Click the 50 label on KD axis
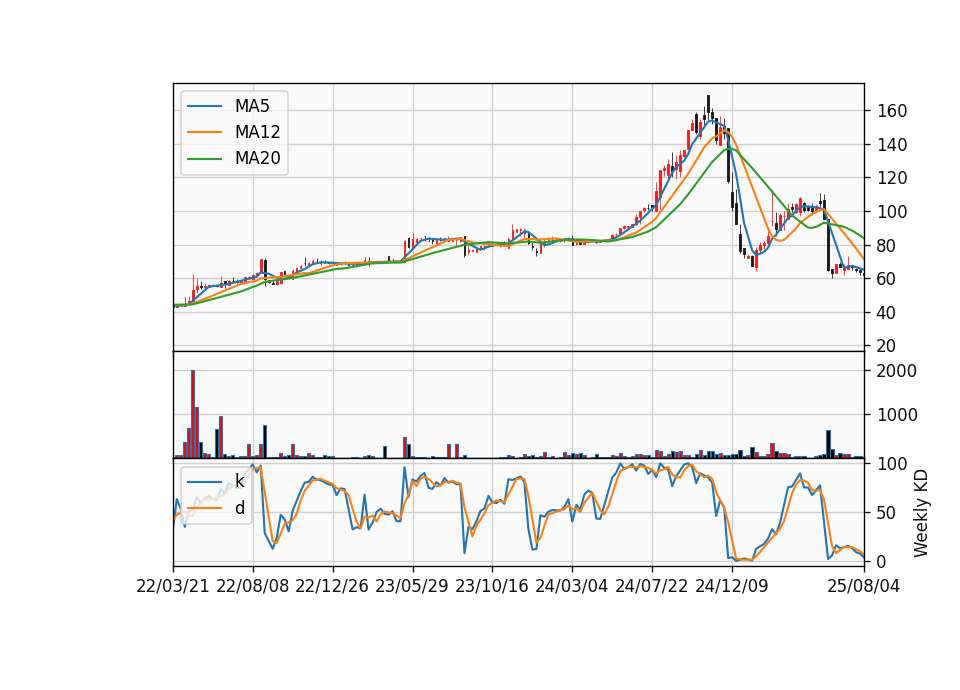Screen dimensions: 960x690 [x=887, y=513]
